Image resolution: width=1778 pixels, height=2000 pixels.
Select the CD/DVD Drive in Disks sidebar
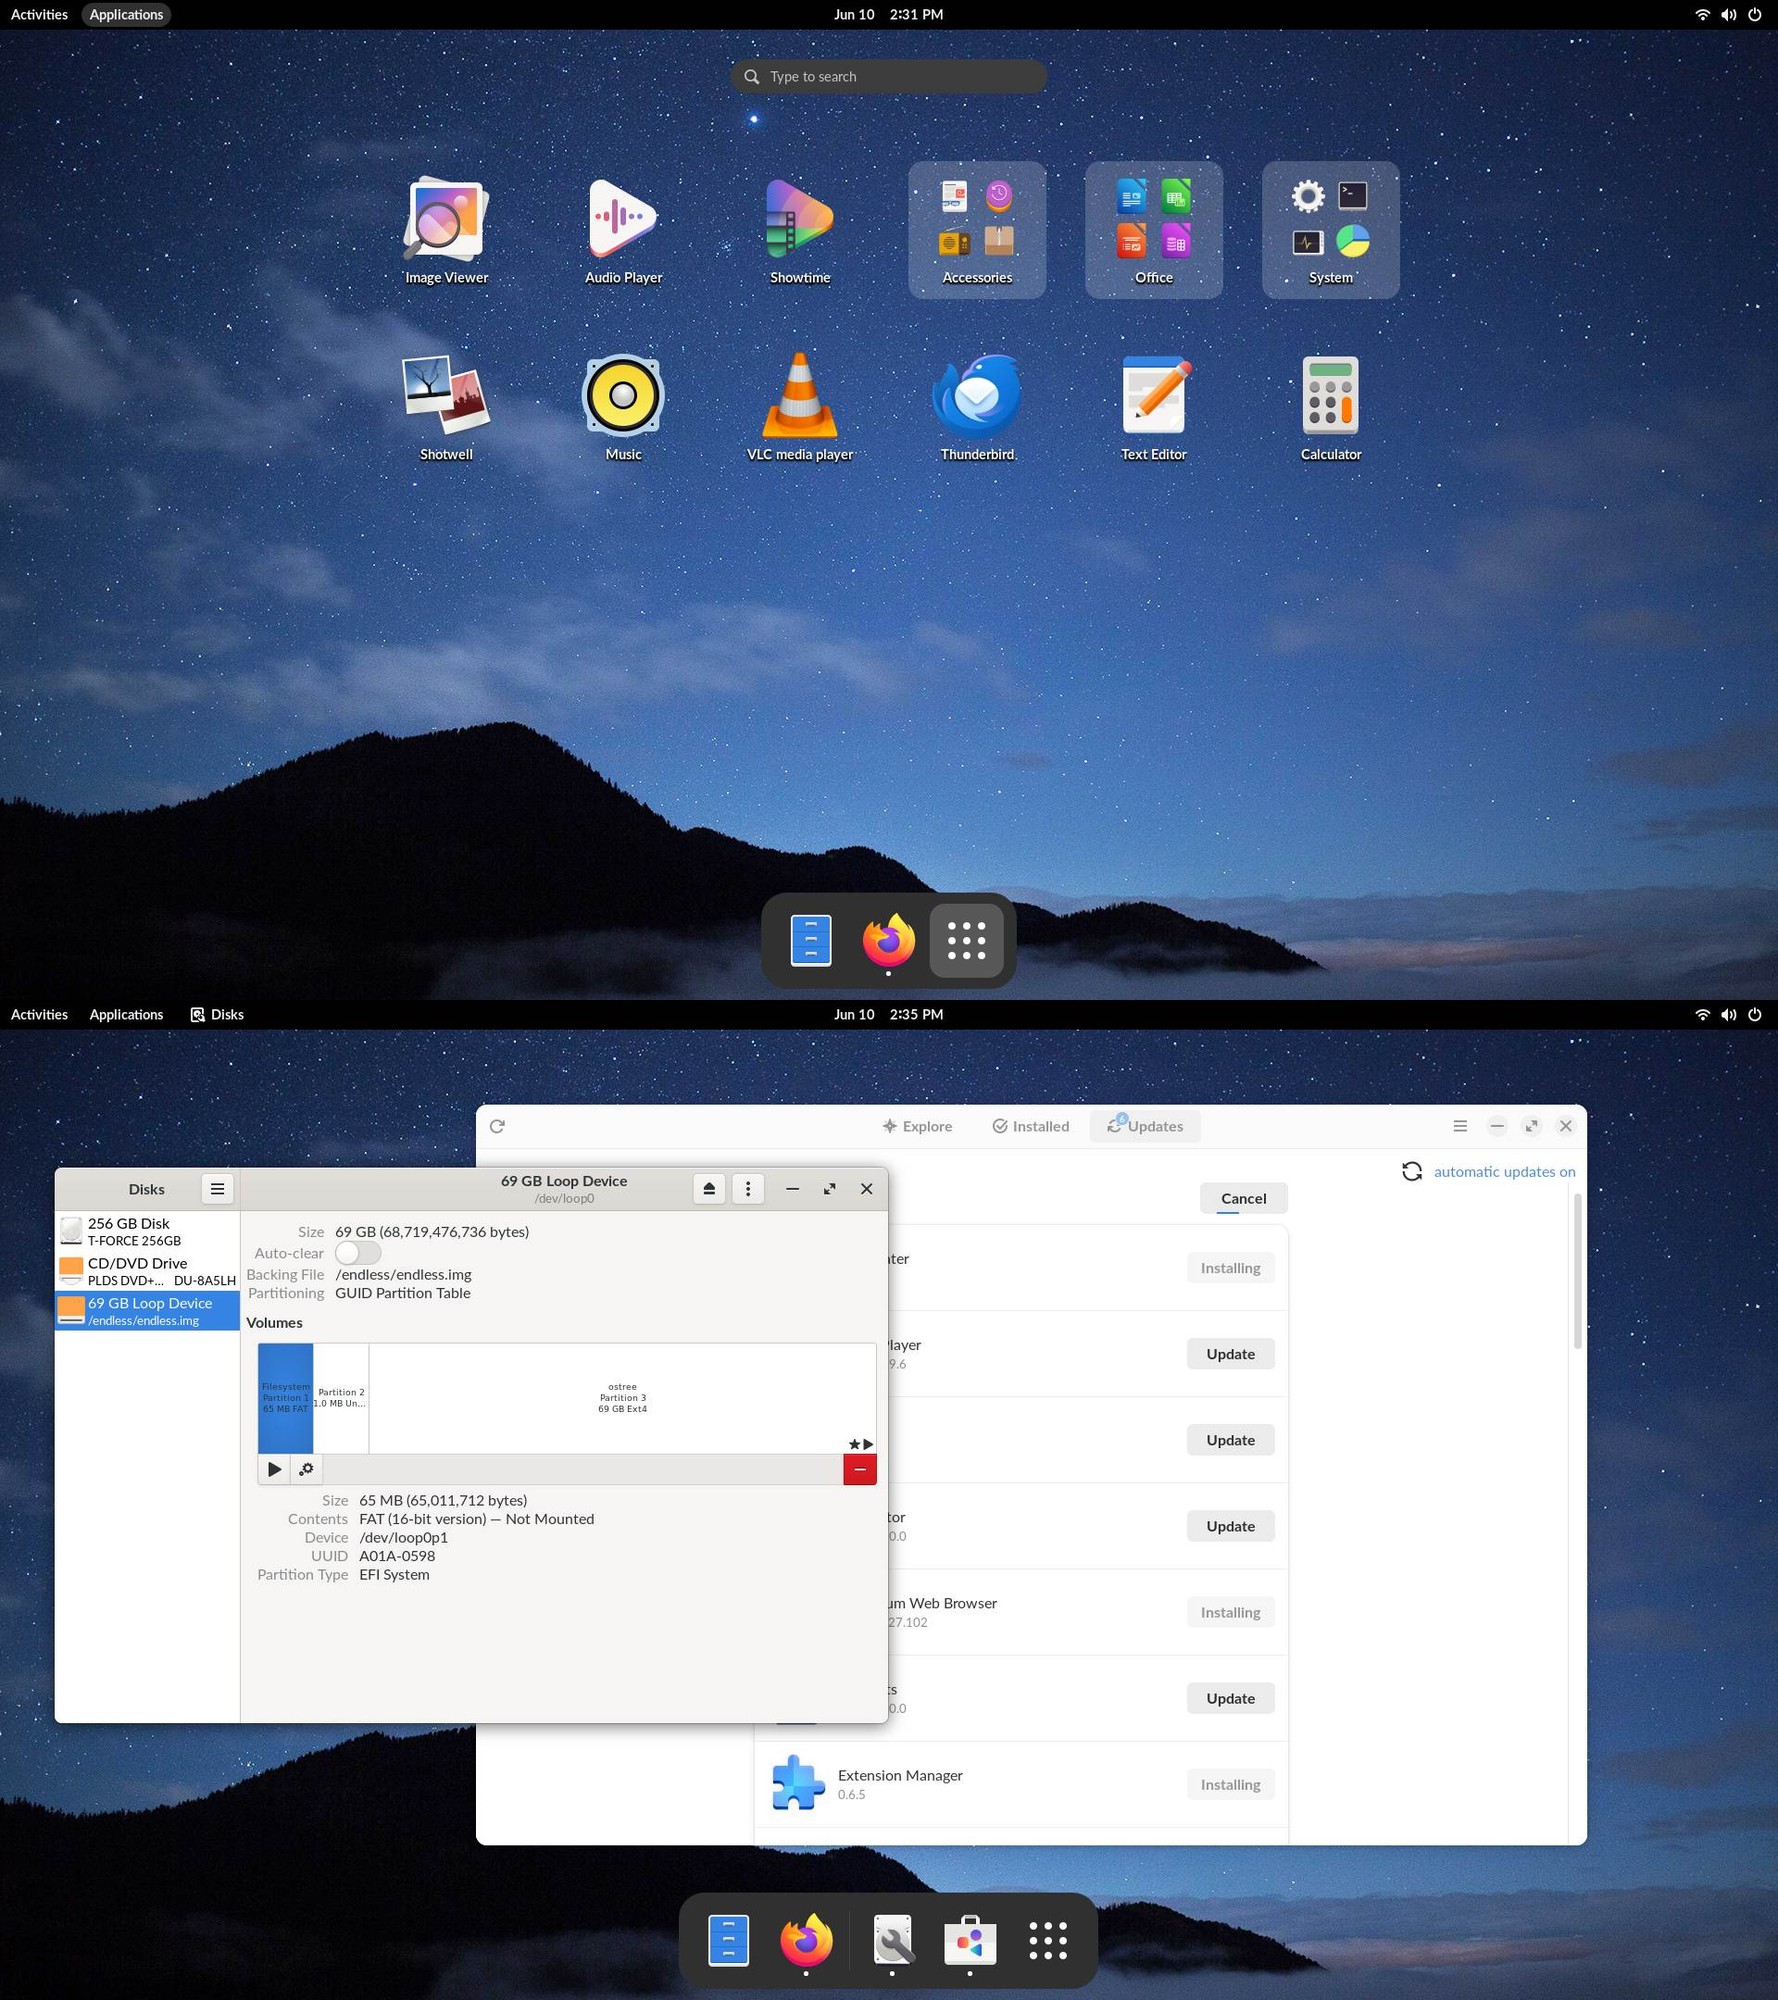pyautogui.click(x=147, y=1271)
